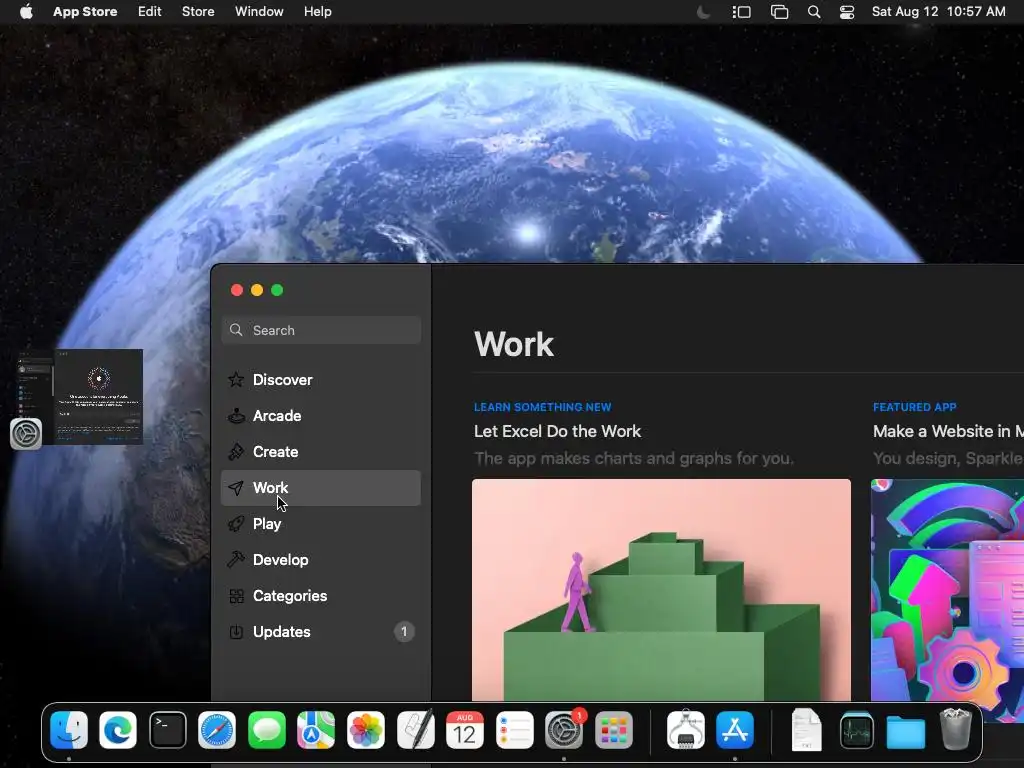Browse Categories in the sidebar
Viewport: 1024px width, 768px height.
coord(321,596)
